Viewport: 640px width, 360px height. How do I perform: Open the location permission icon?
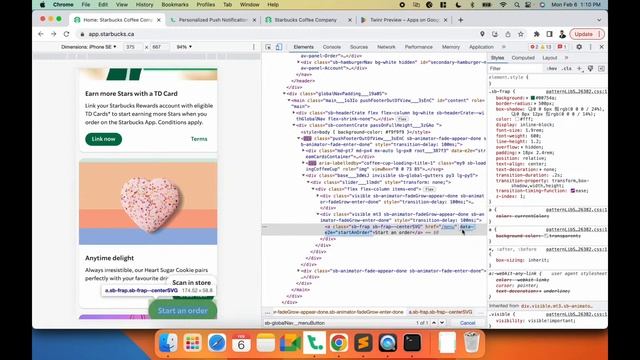[x=482, y=34]
